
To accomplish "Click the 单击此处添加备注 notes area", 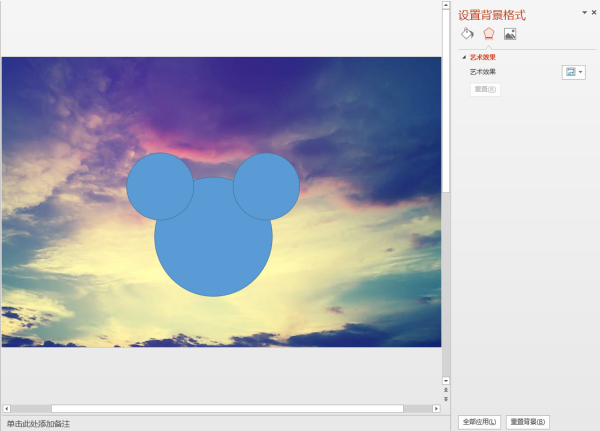I will pyautogui.click(x=38, y=424).
